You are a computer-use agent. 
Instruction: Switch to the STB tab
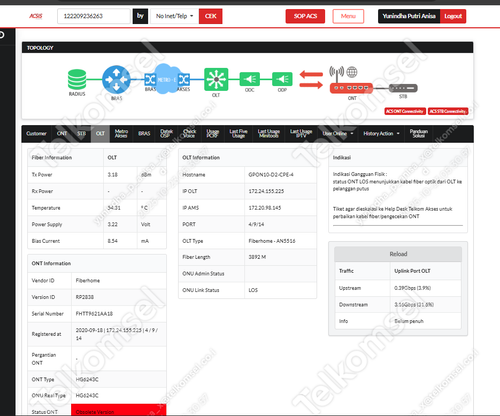[81, 134]
